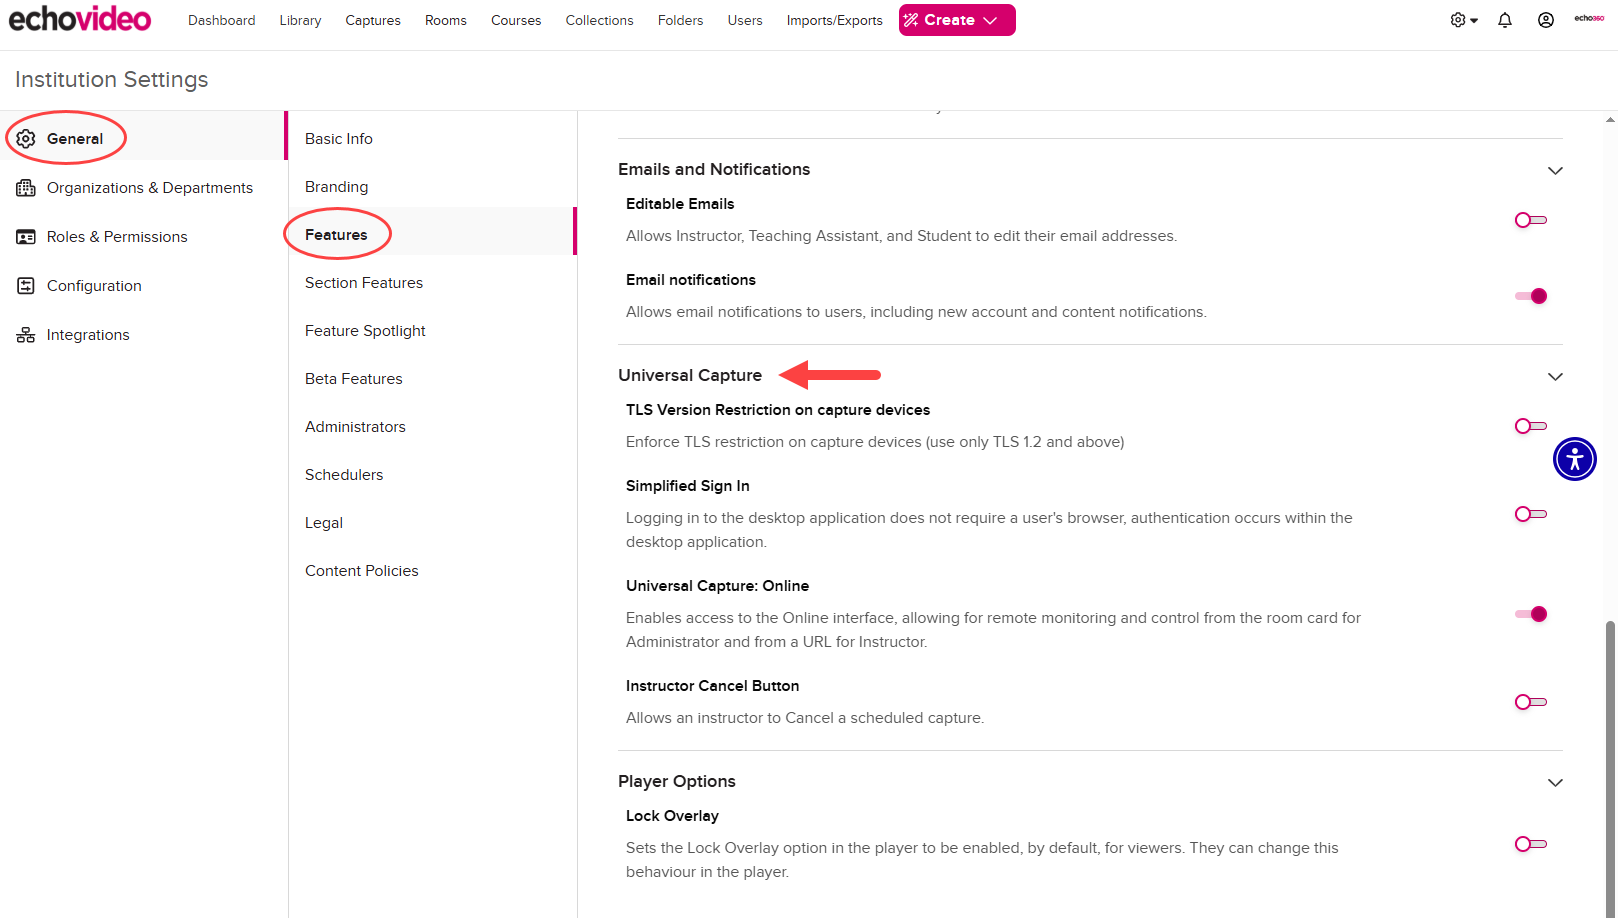This screenshot has height=918, width=1618.
Task: Click the Configuration icon in sidebar
Action: click(x=26, y=286)
